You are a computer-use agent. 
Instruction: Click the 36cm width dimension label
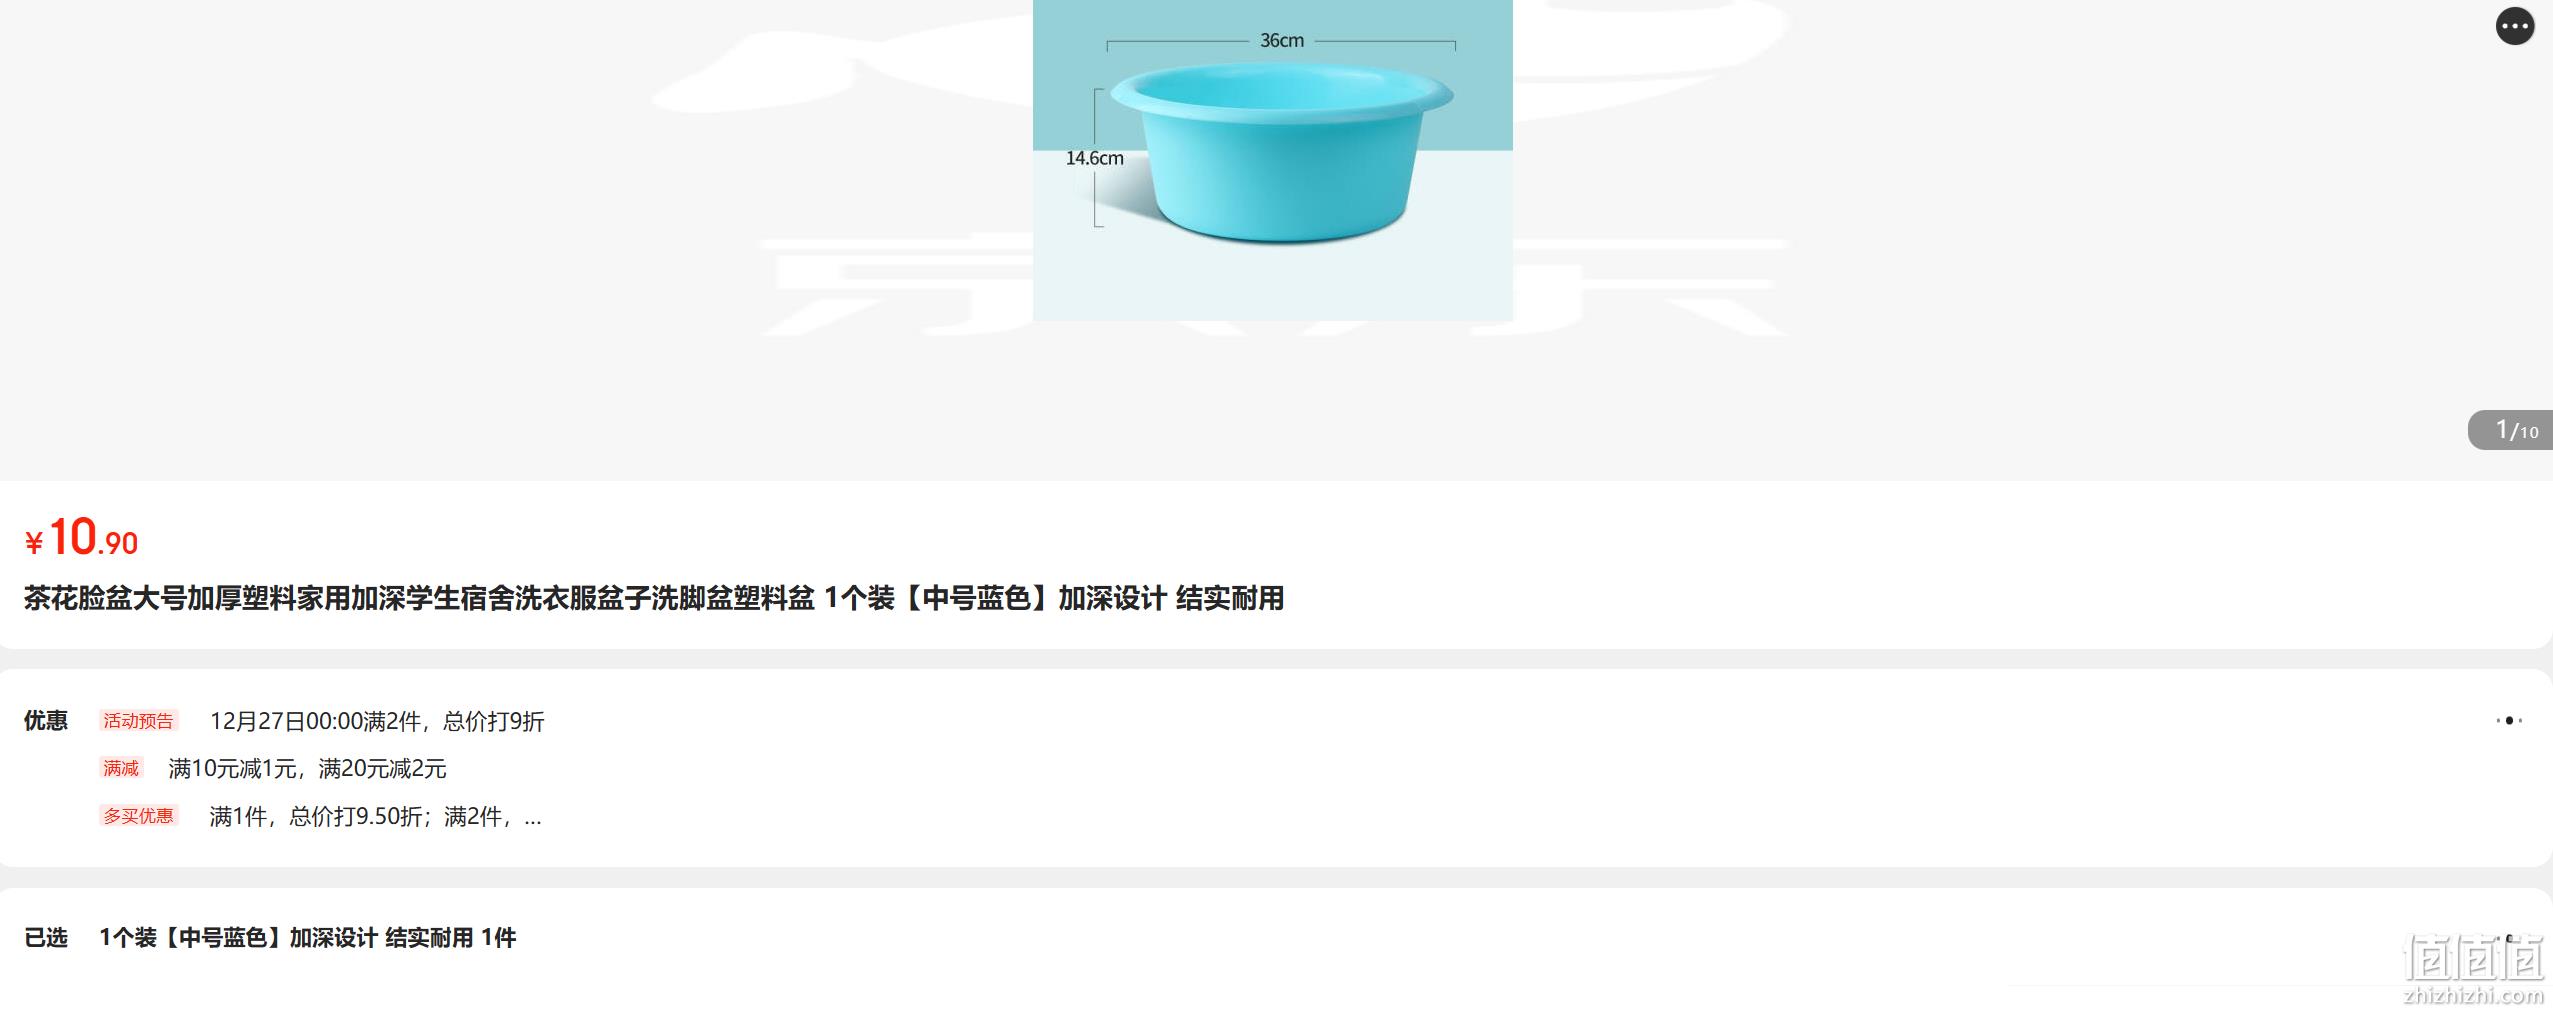1282,40
